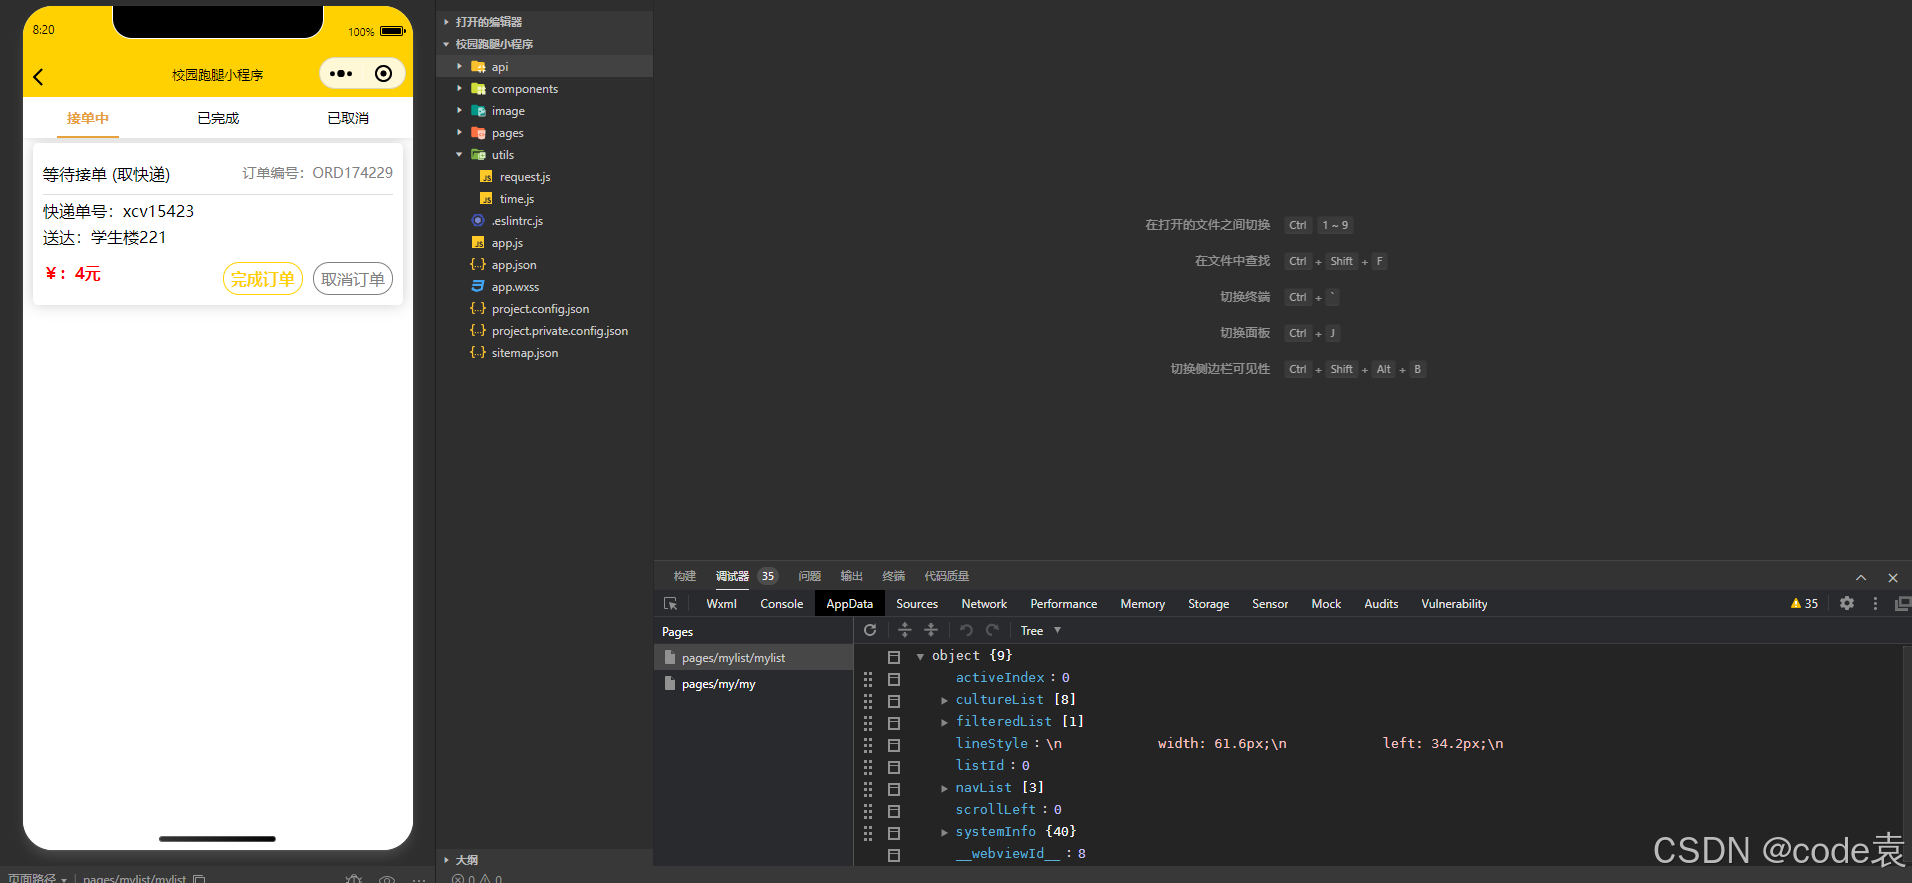Expand all AppData fields

point(904,630)
